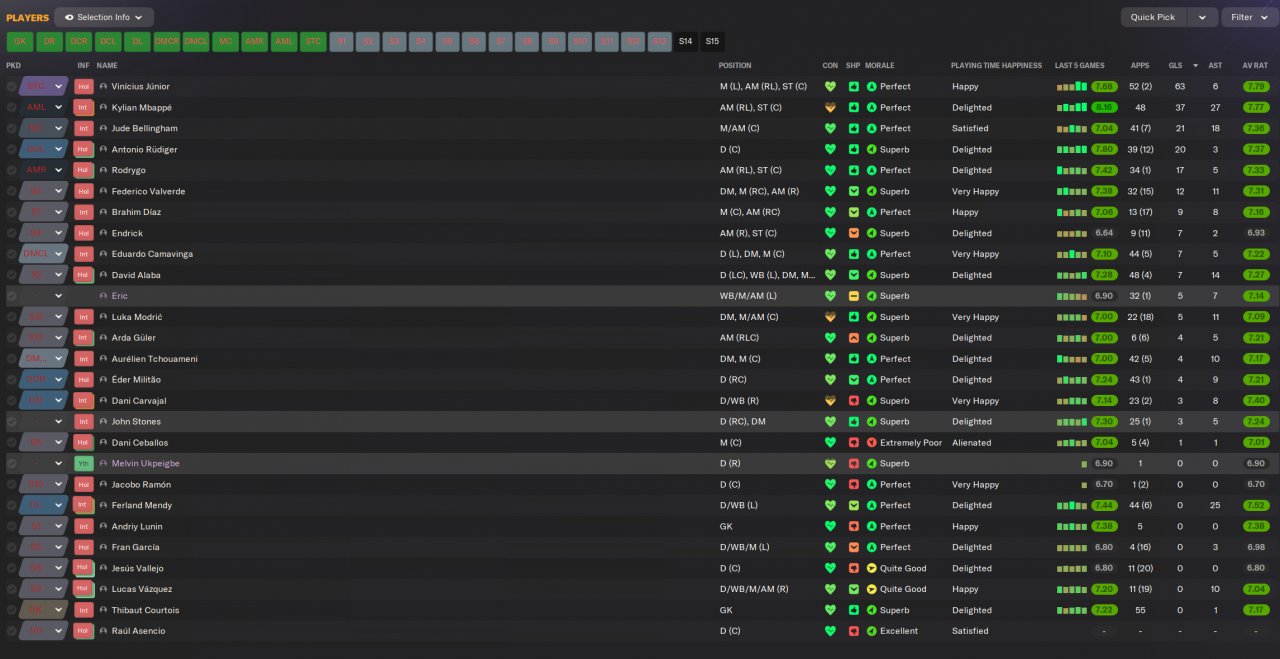Sort by the GLS column header

click(1176, 65)
